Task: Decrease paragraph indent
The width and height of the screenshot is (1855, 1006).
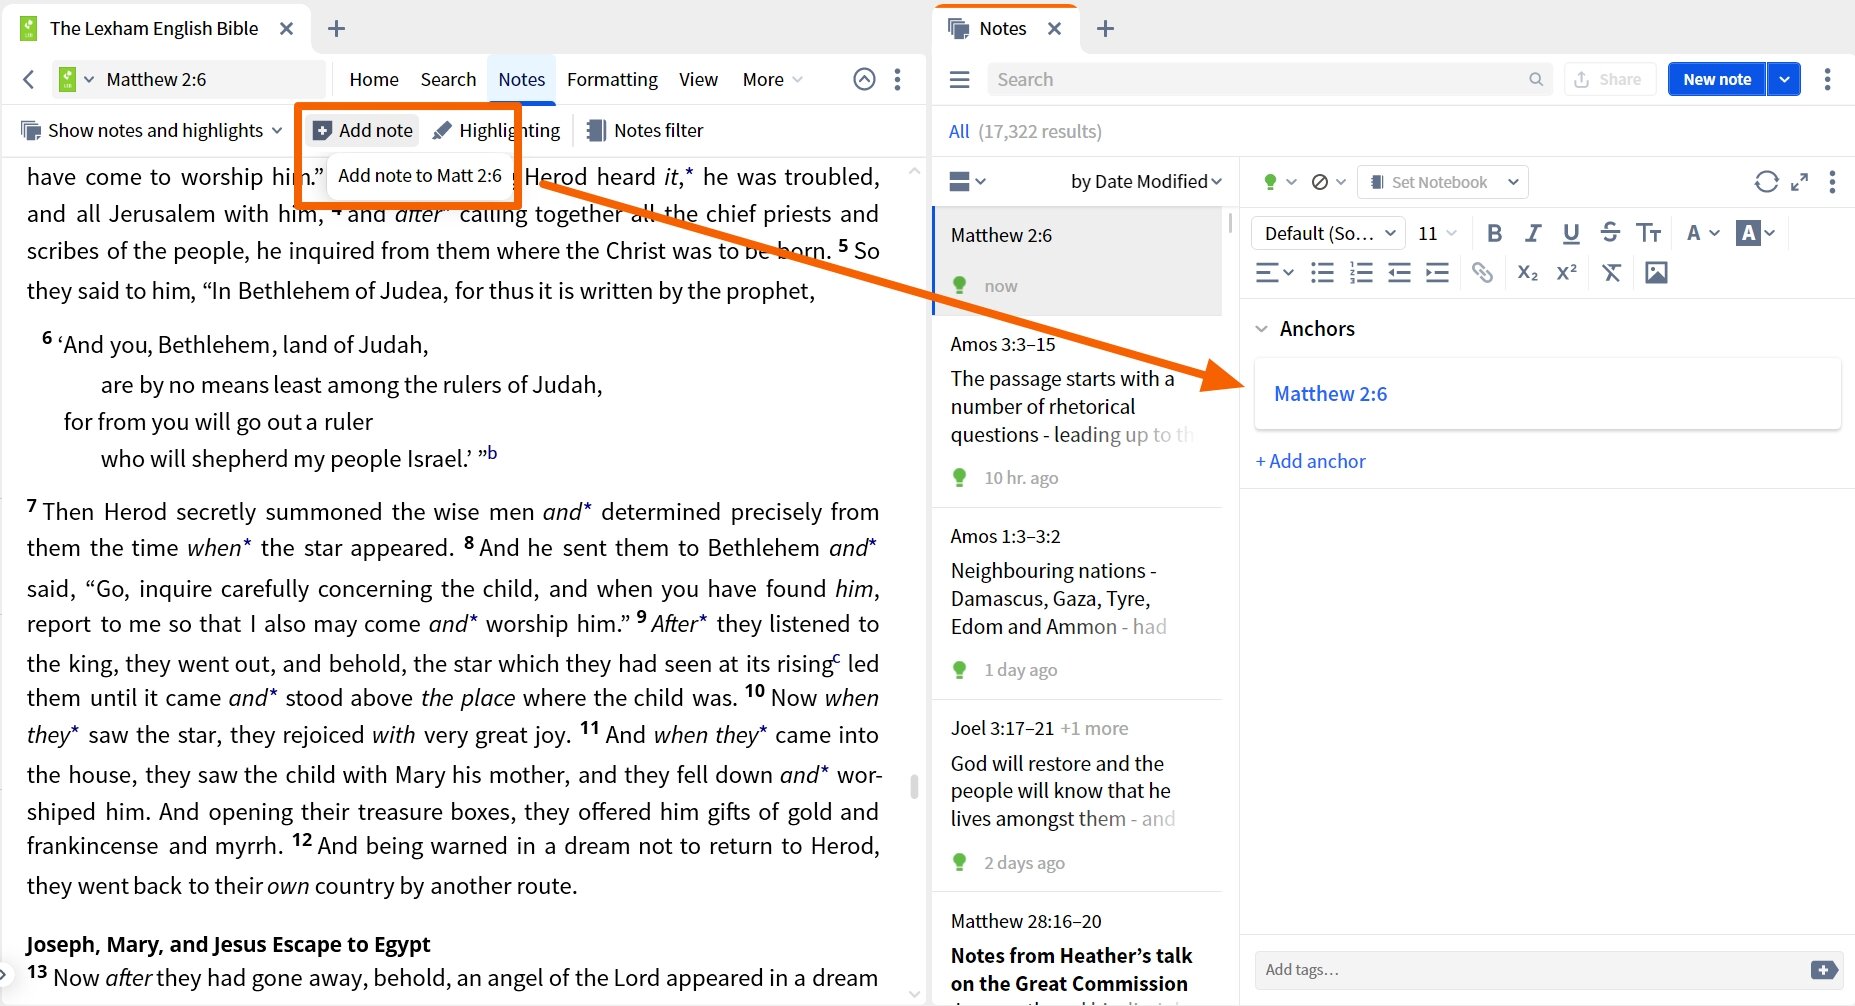Action: pos(1399,272)
